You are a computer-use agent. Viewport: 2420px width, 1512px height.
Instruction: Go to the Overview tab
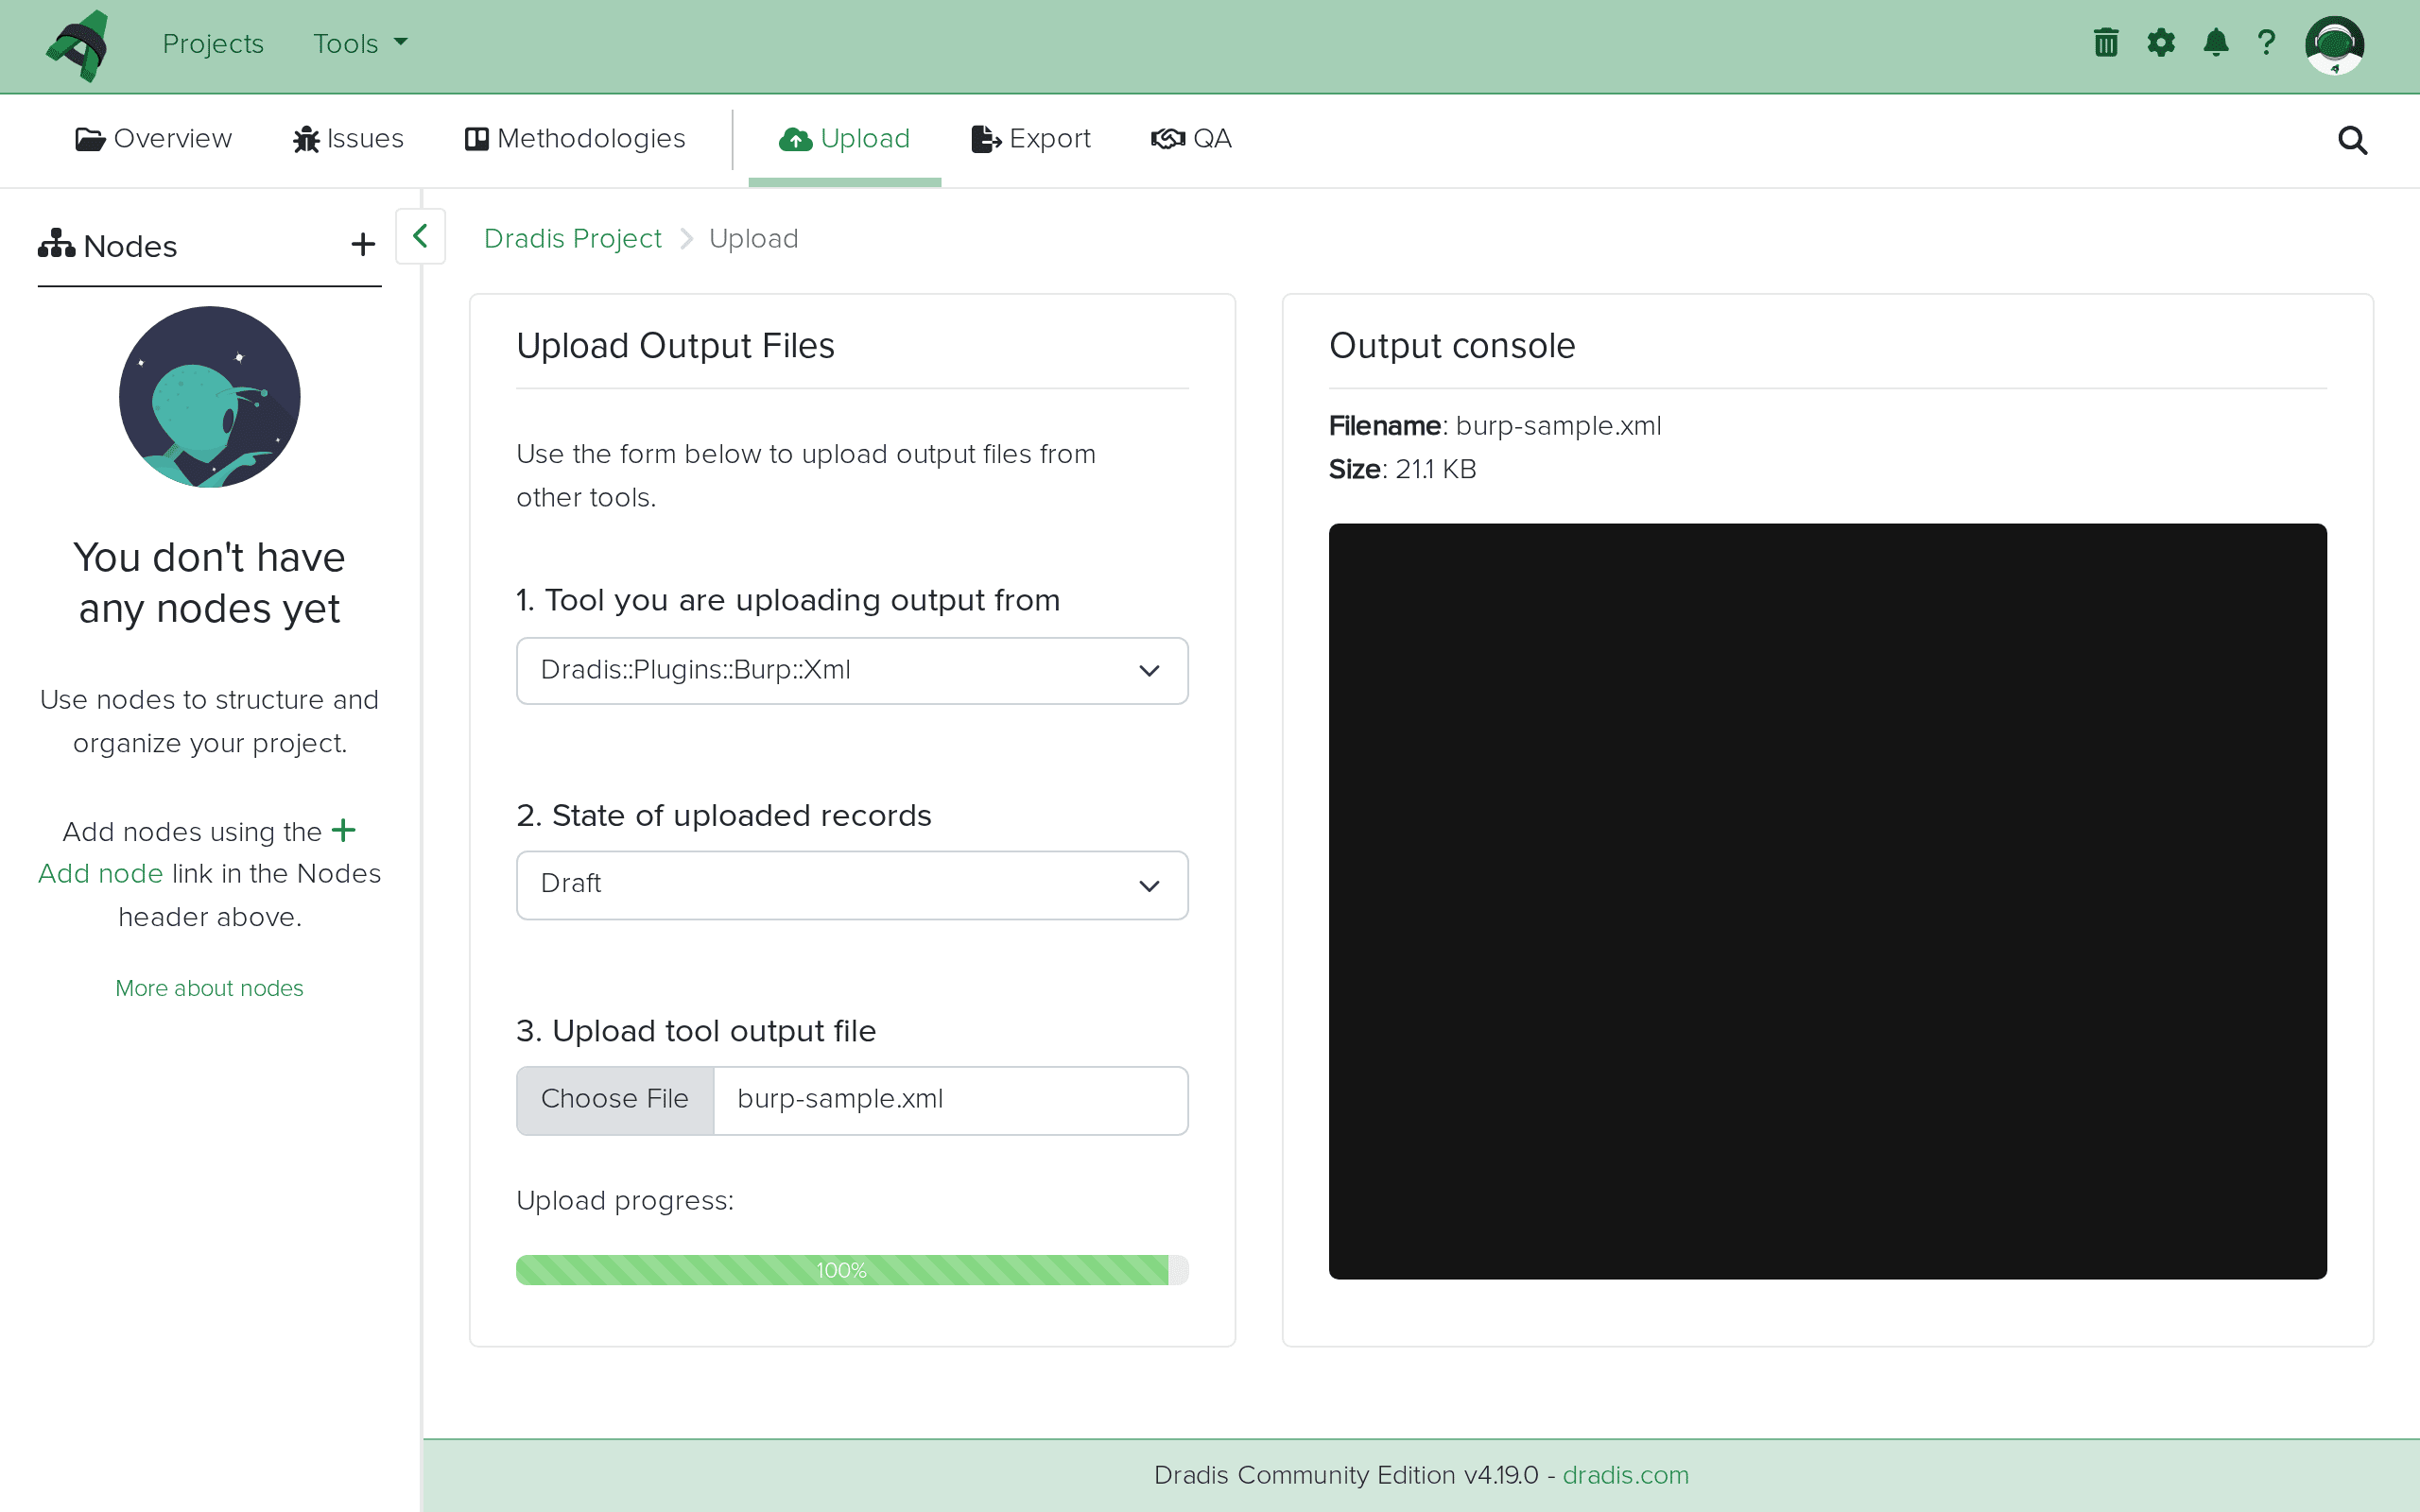(x=153, y=139)
